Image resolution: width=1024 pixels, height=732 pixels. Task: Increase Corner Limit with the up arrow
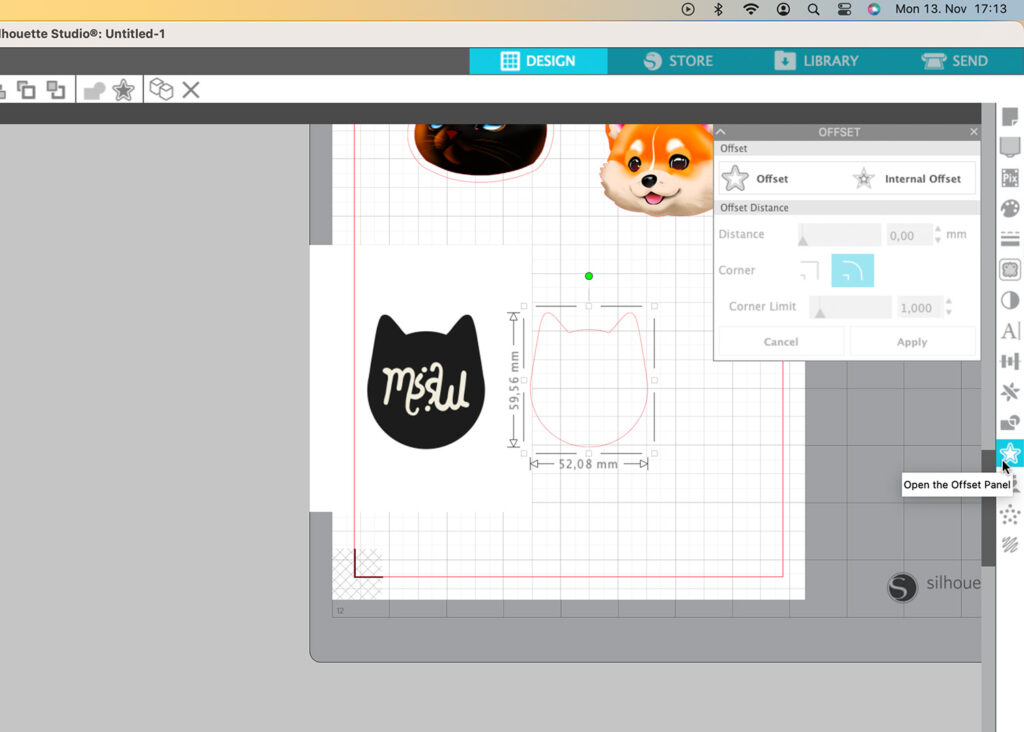(x=948, y=302)
